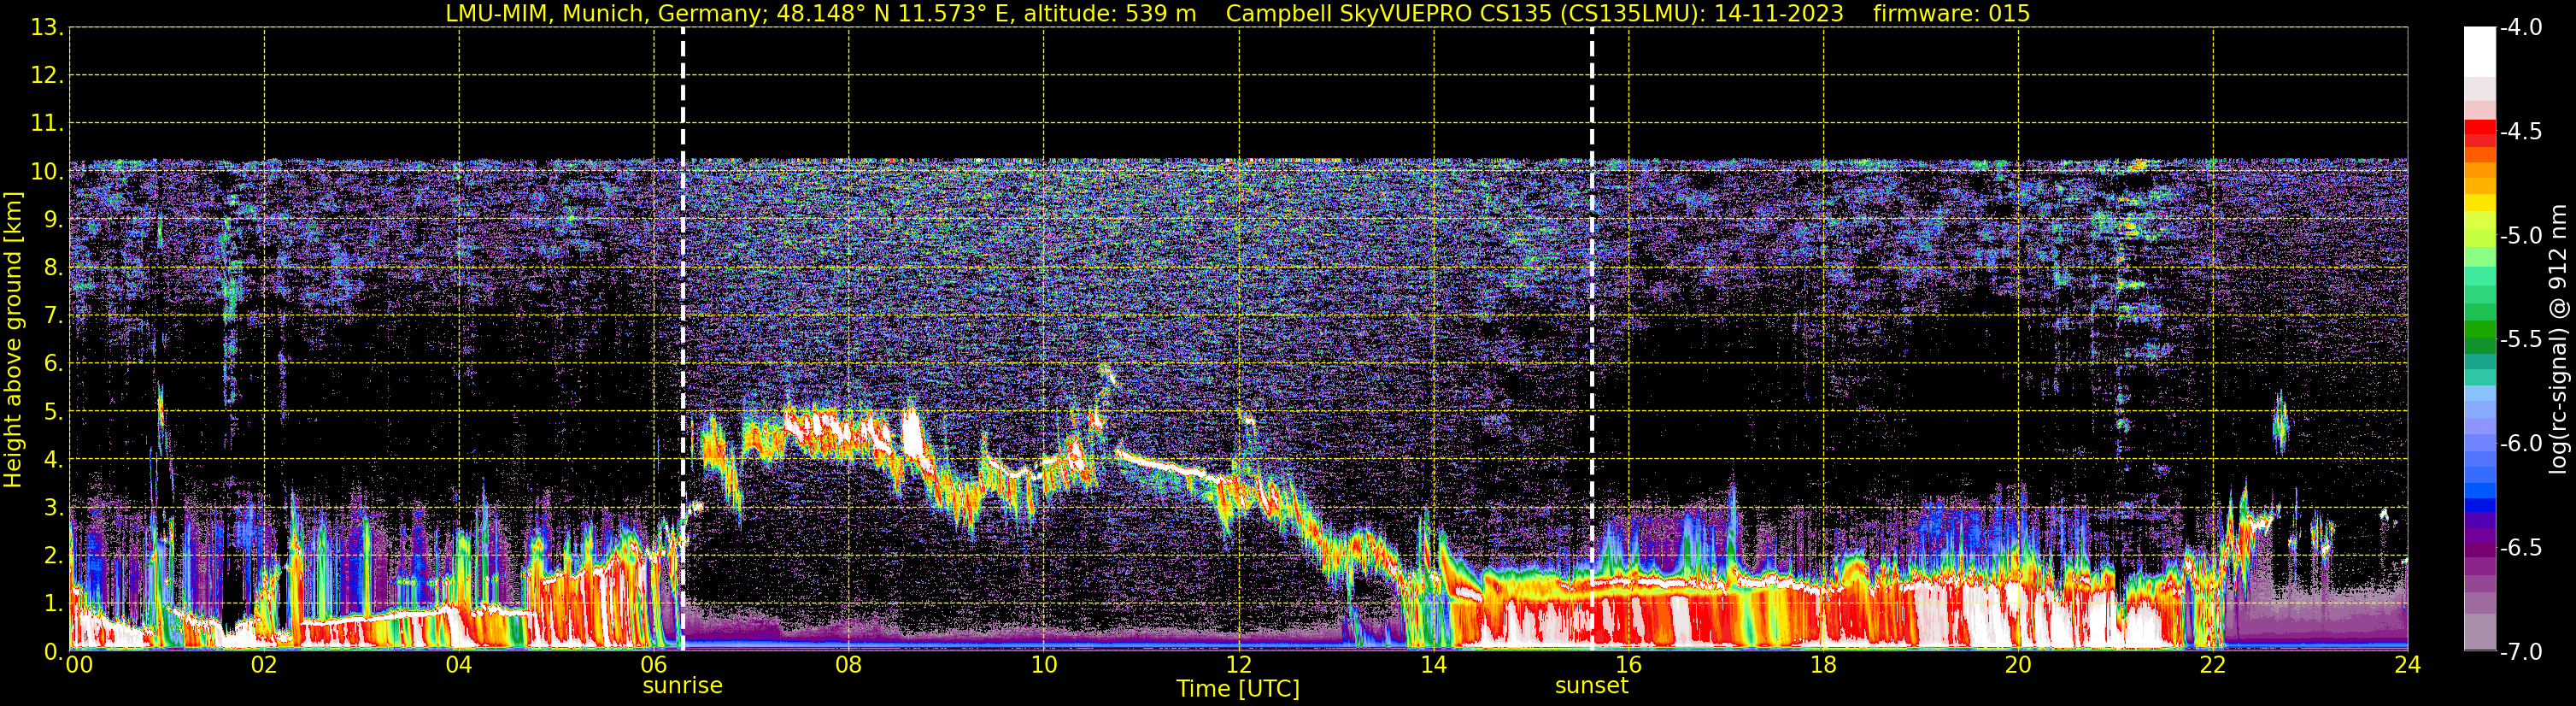Click the "log(rc-signal) @ 912 nm" colorbar label
Image resolution: width=2576 pixels, height=706 pixels.
click(2559, 340)
